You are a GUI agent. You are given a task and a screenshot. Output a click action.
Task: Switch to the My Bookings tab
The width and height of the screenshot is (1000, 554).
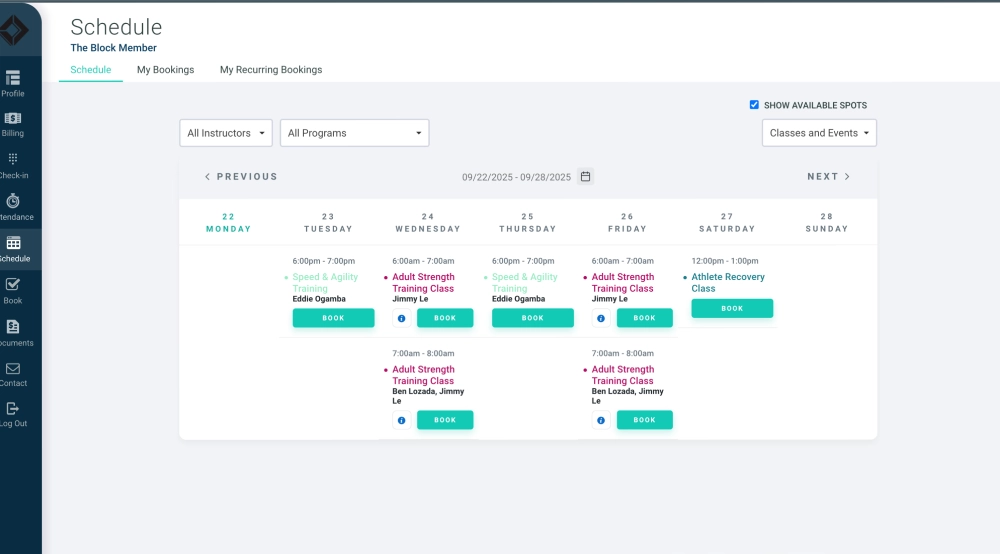(165, 70)
